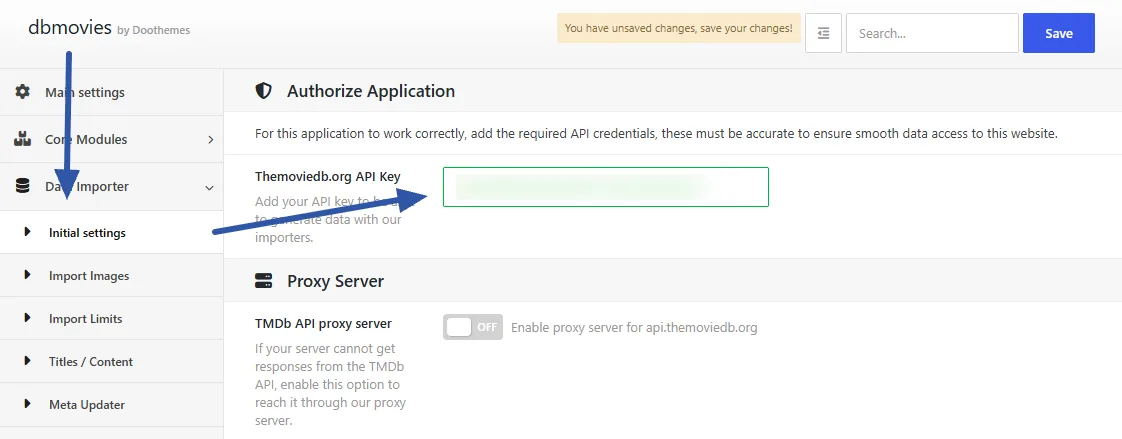Click the Data Importer database icon
This screenshot has width=1122, height=439.
pyautogui.click(x=22, y=187)
